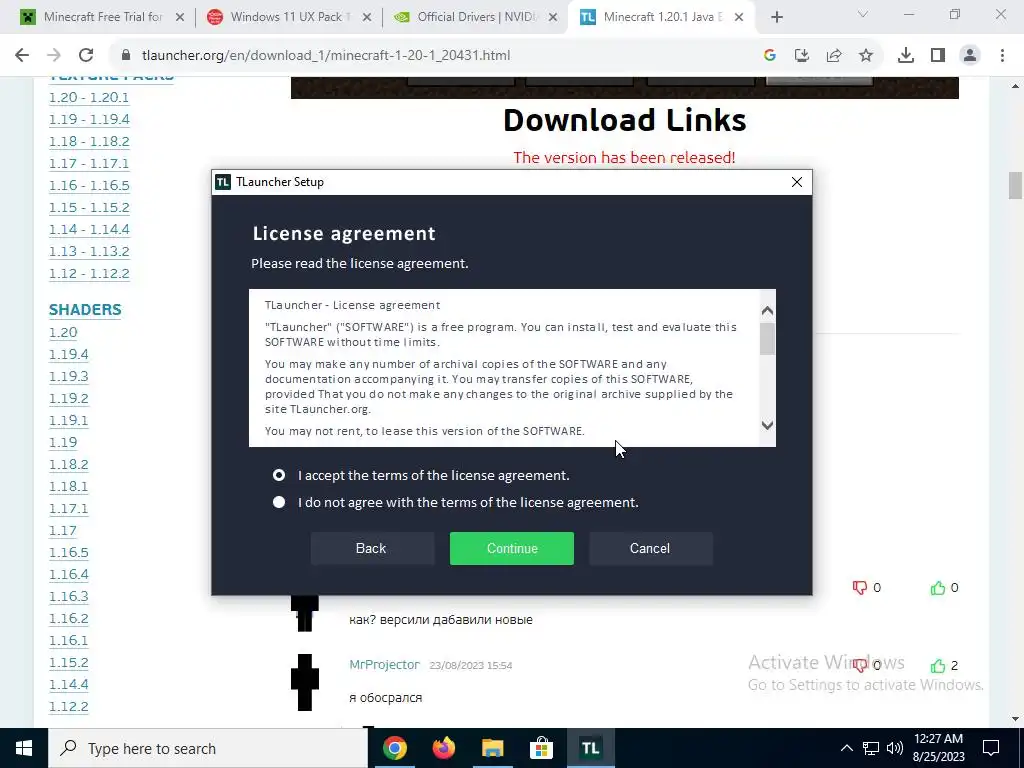
Task: Reload the tlauncher.org page
Action: click(x=86, y=56)
